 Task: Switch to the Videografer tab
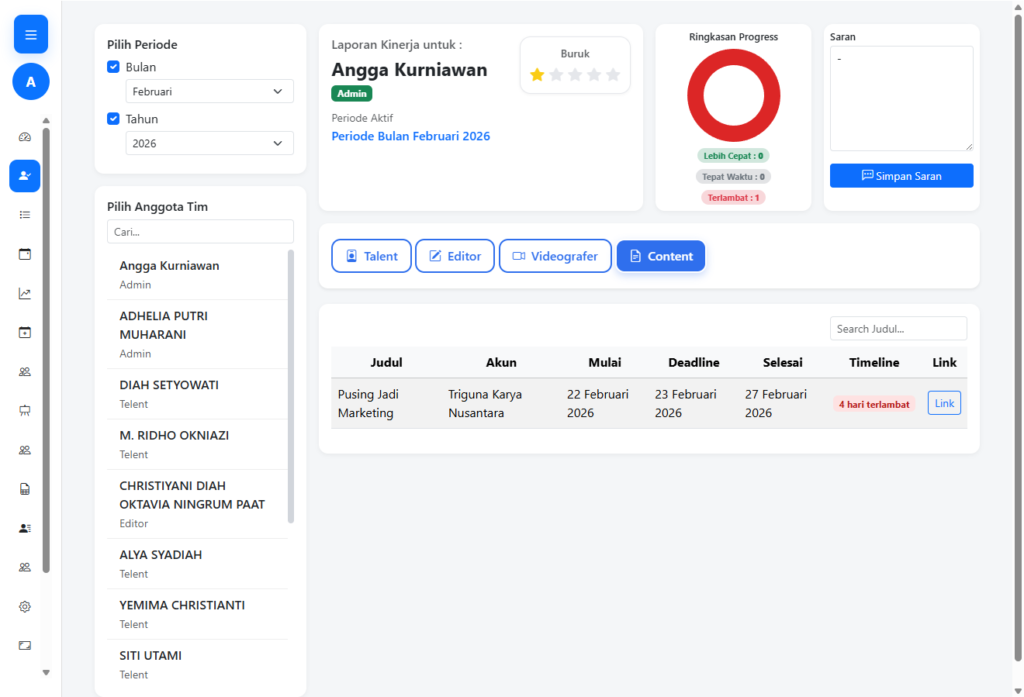555,256
